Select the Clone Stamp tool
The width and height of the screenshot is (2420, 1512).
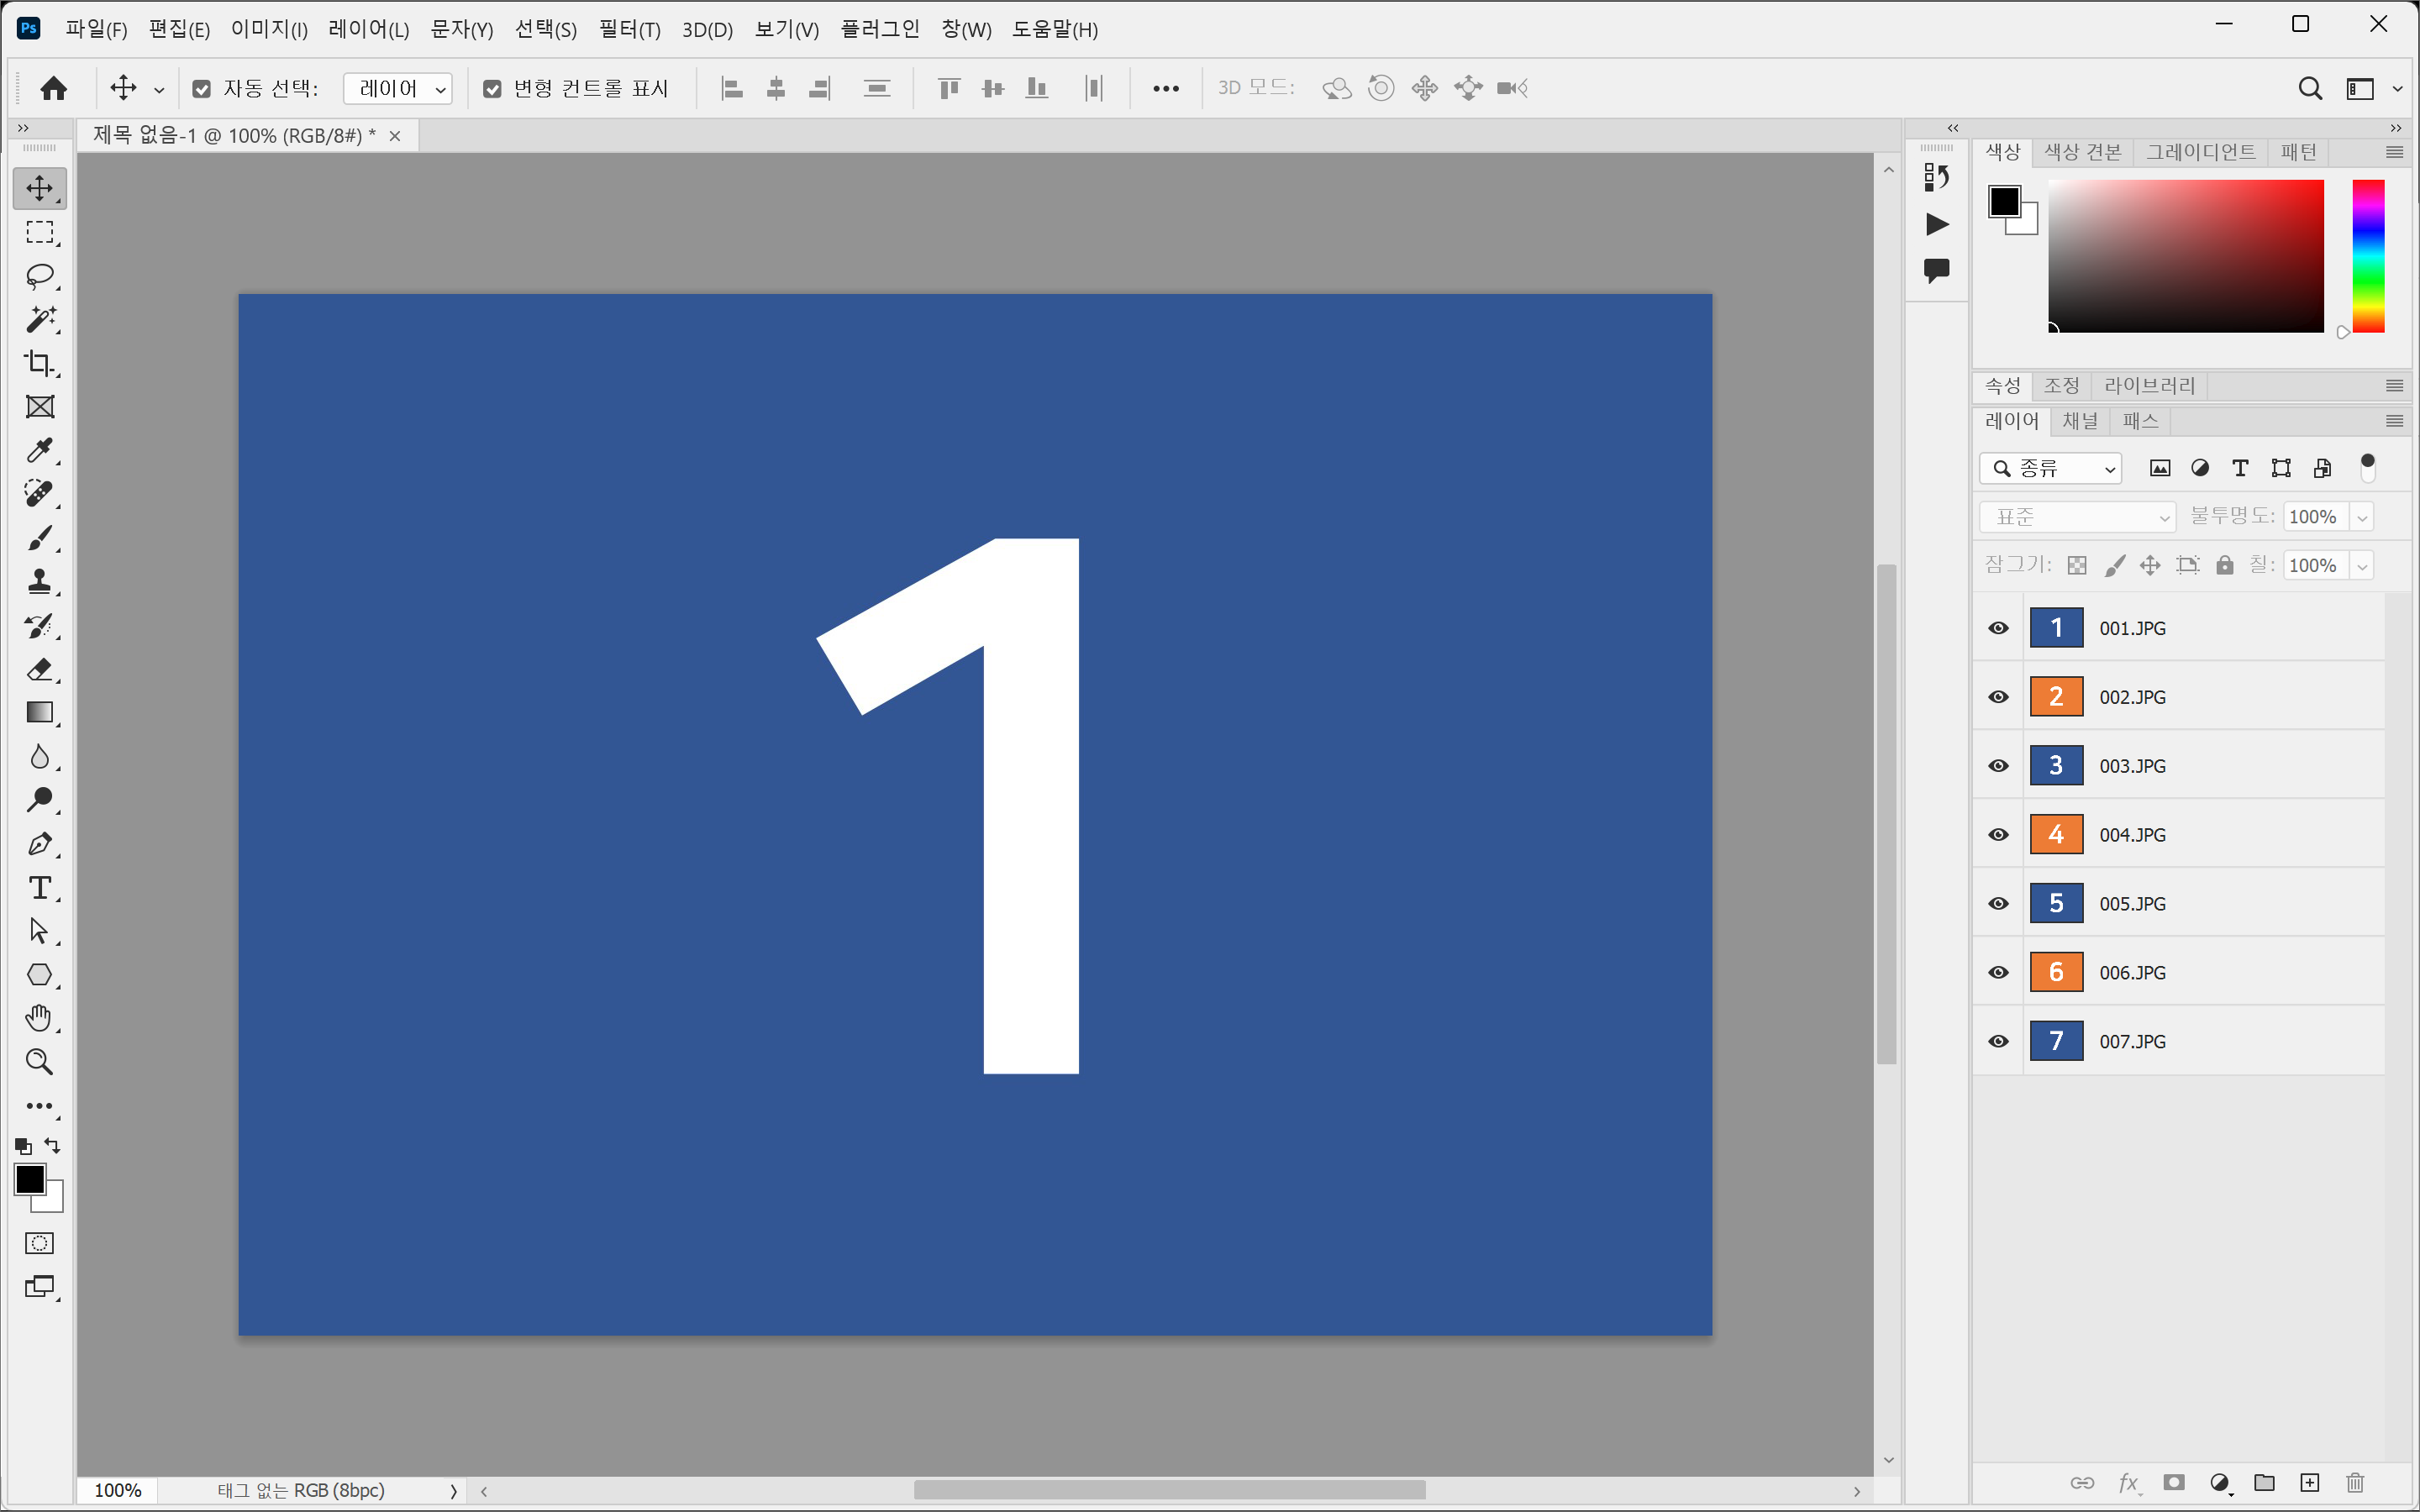pos(40,582)
